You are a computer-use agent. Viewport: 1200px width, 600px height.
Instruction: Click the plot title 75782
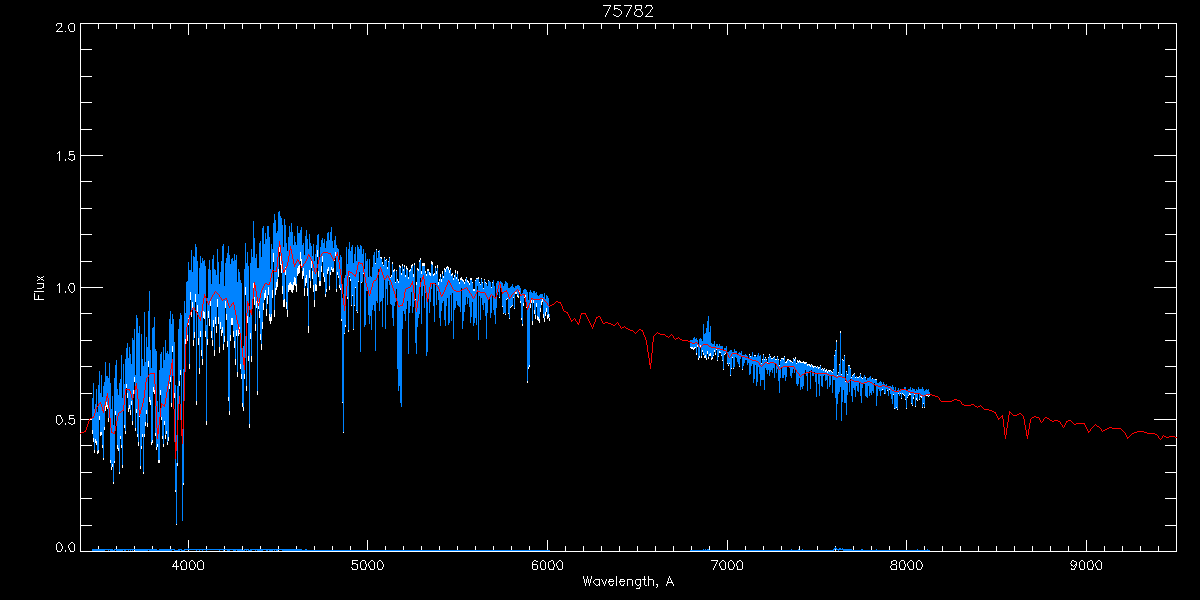pos(628,11)
